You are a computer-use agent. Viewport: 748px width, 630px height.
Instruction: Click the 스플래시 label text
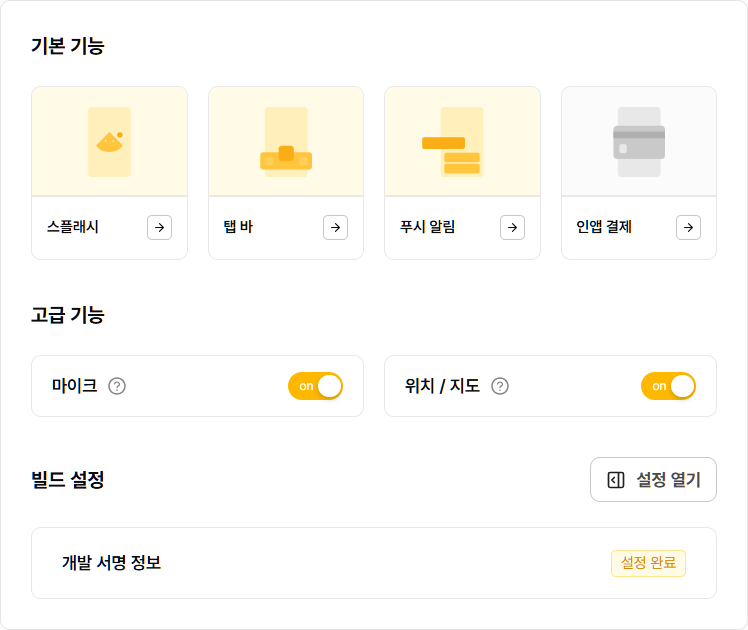point(73,228)
